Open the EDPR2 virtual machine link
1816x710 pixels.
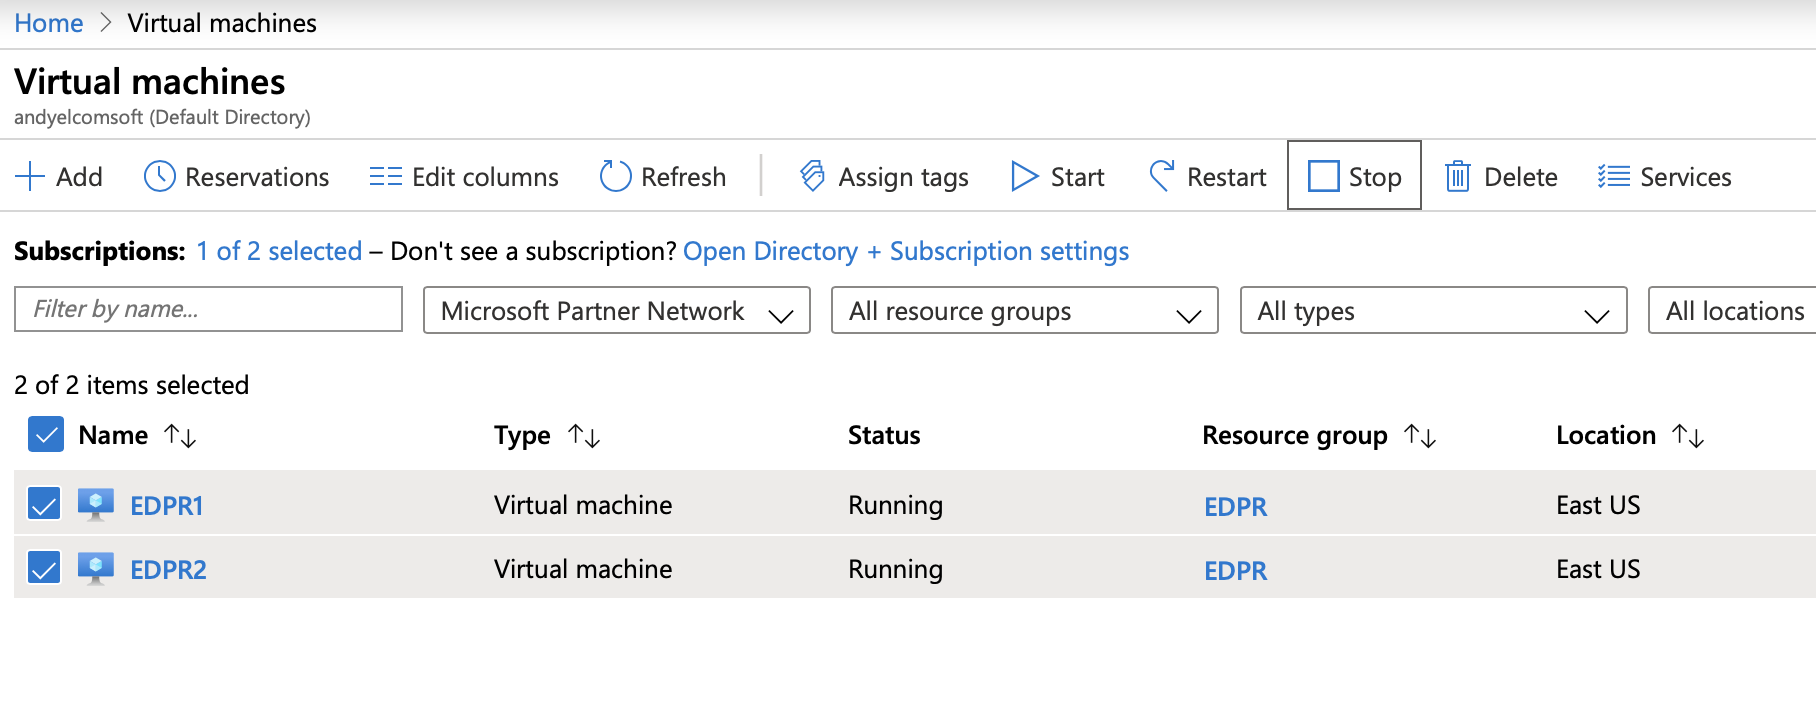(x=168, y=569)
